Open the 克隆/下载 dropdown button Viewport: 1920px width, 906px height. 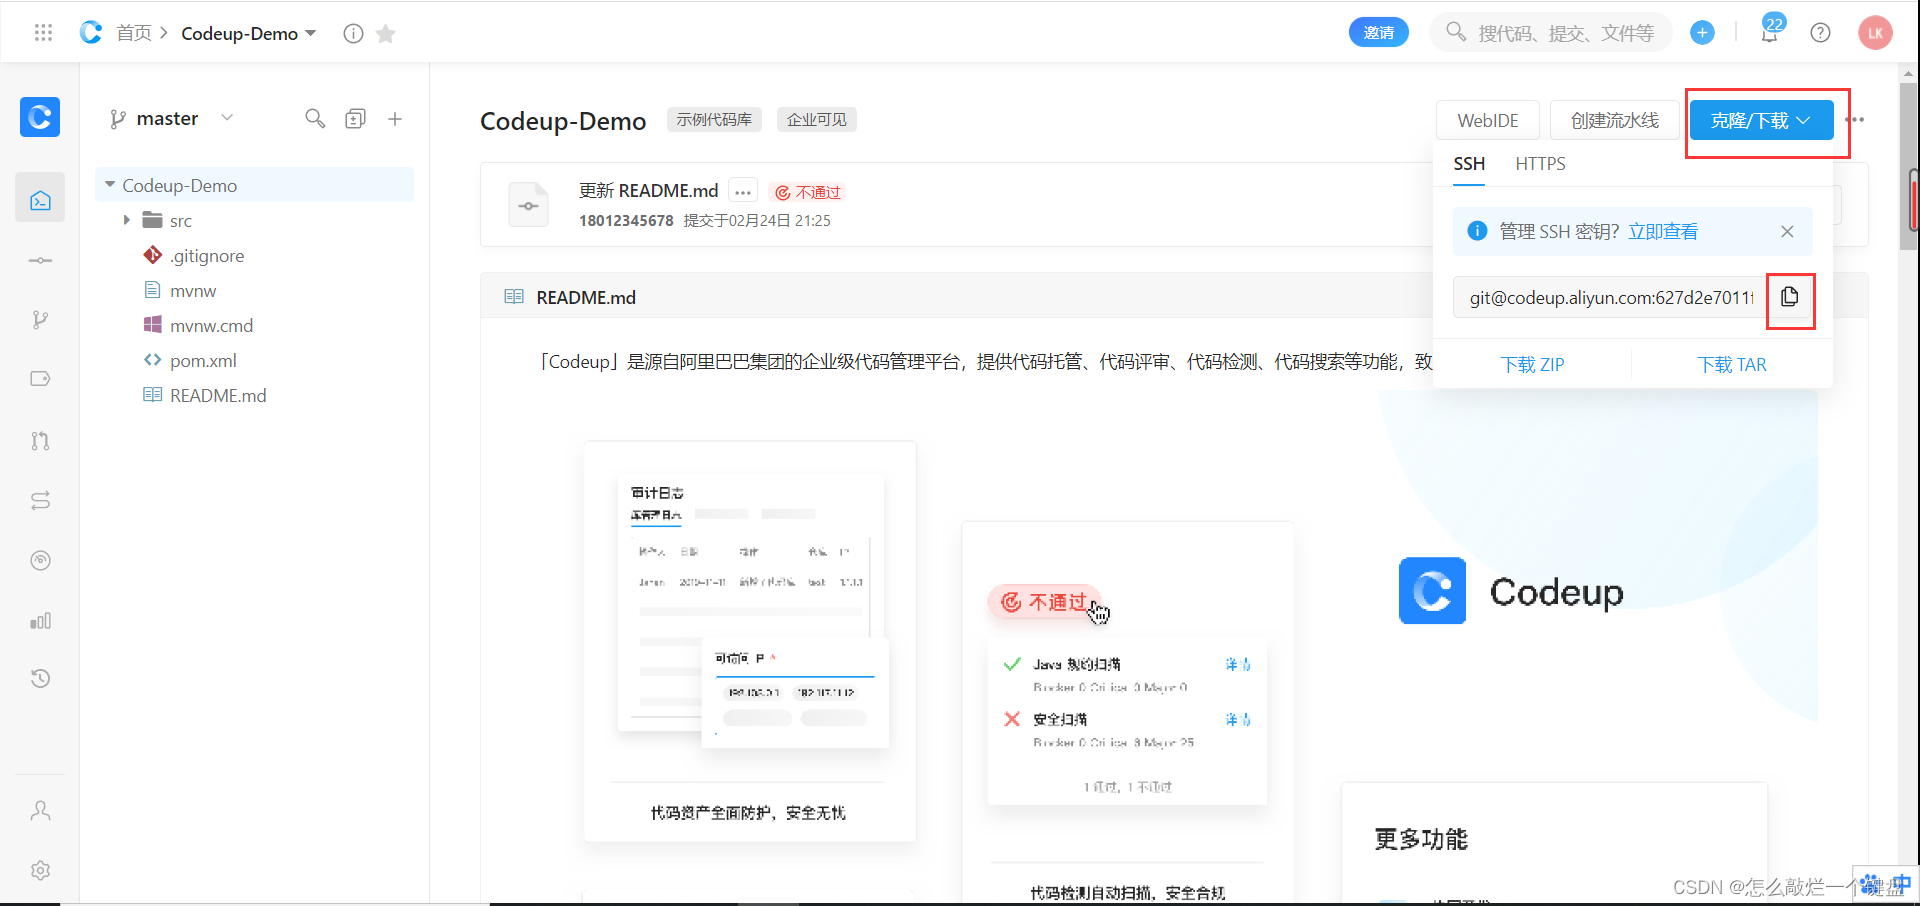coord(1761,120)
